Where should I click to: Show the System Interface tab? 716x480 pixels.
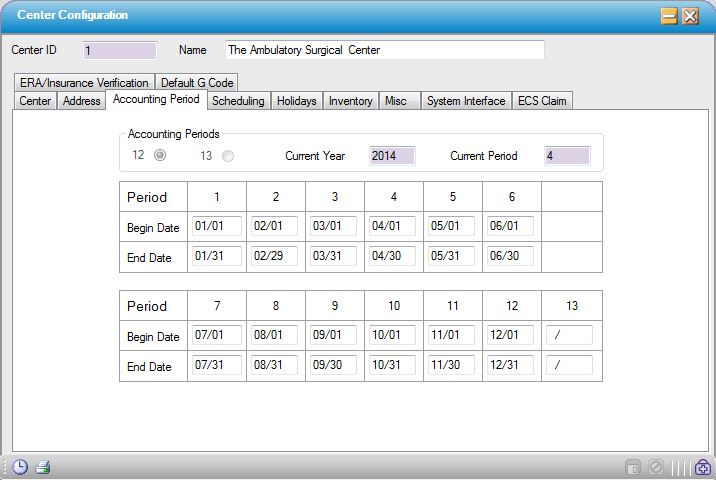[x=465, y=101]
